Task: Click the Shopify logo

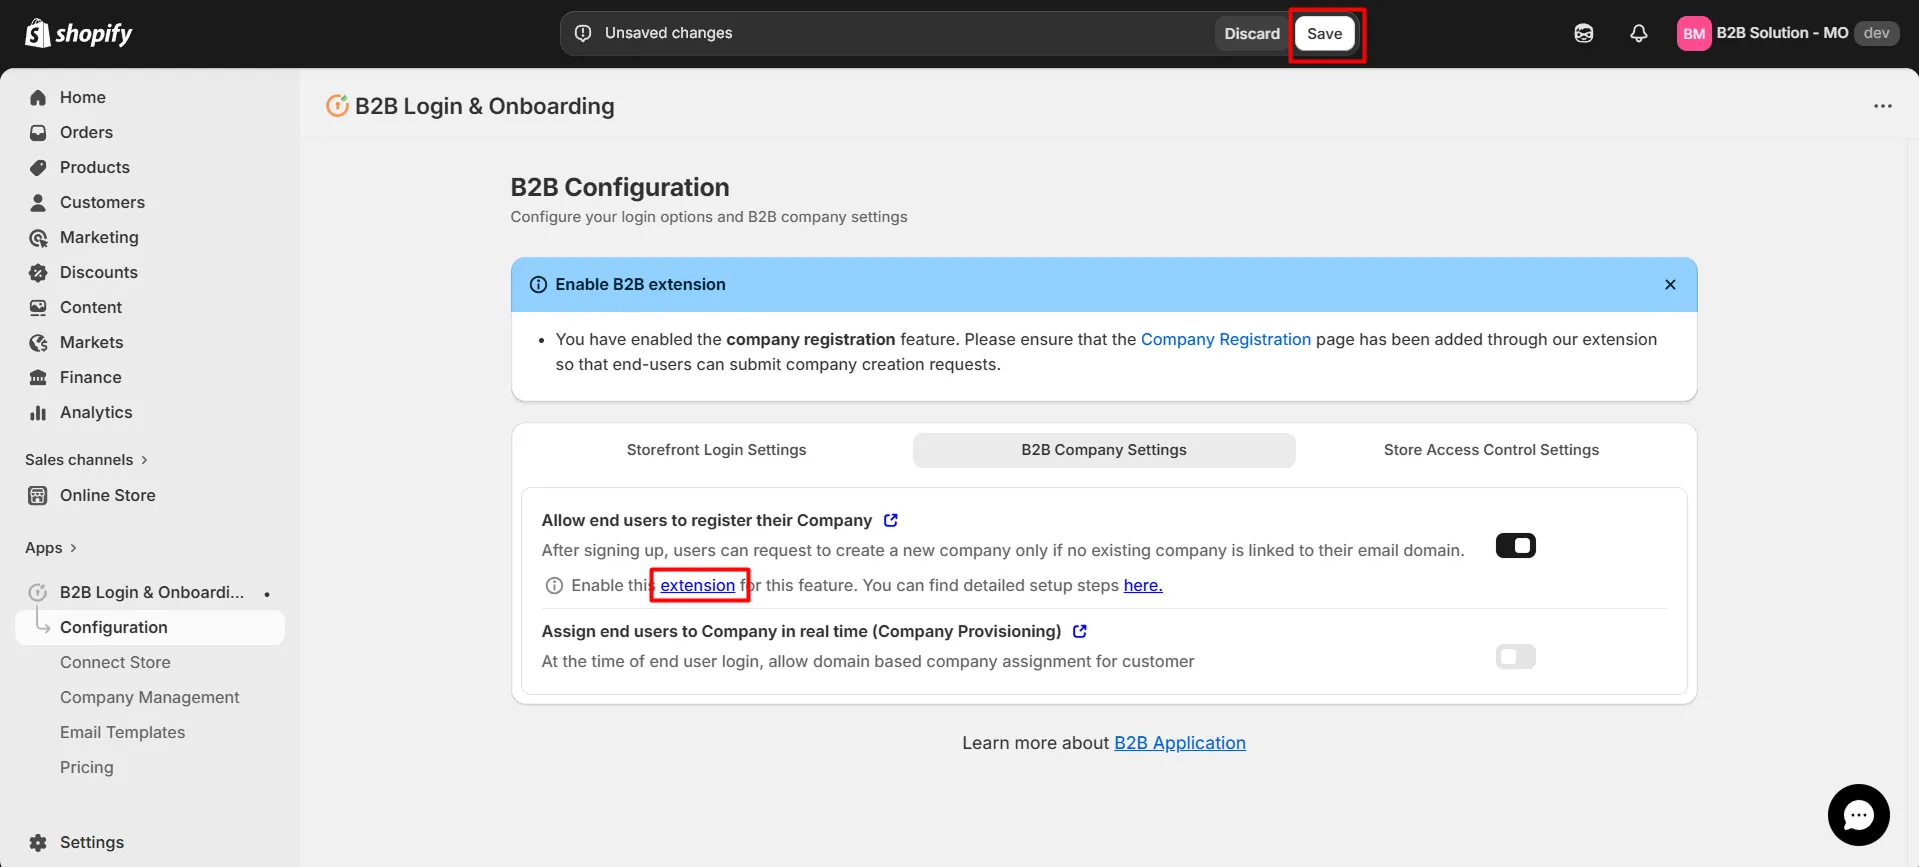Action: coord(78,33)
